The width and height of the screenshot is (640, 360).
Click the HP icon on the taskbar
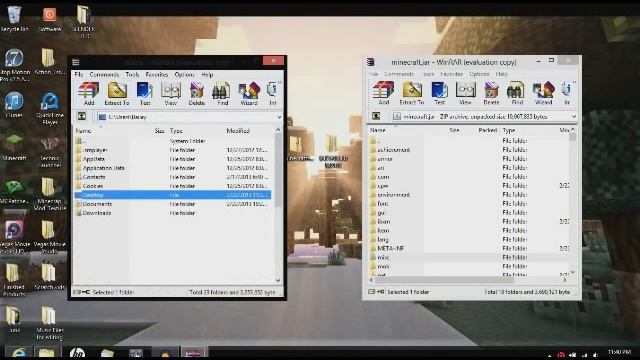click(76, 353)
